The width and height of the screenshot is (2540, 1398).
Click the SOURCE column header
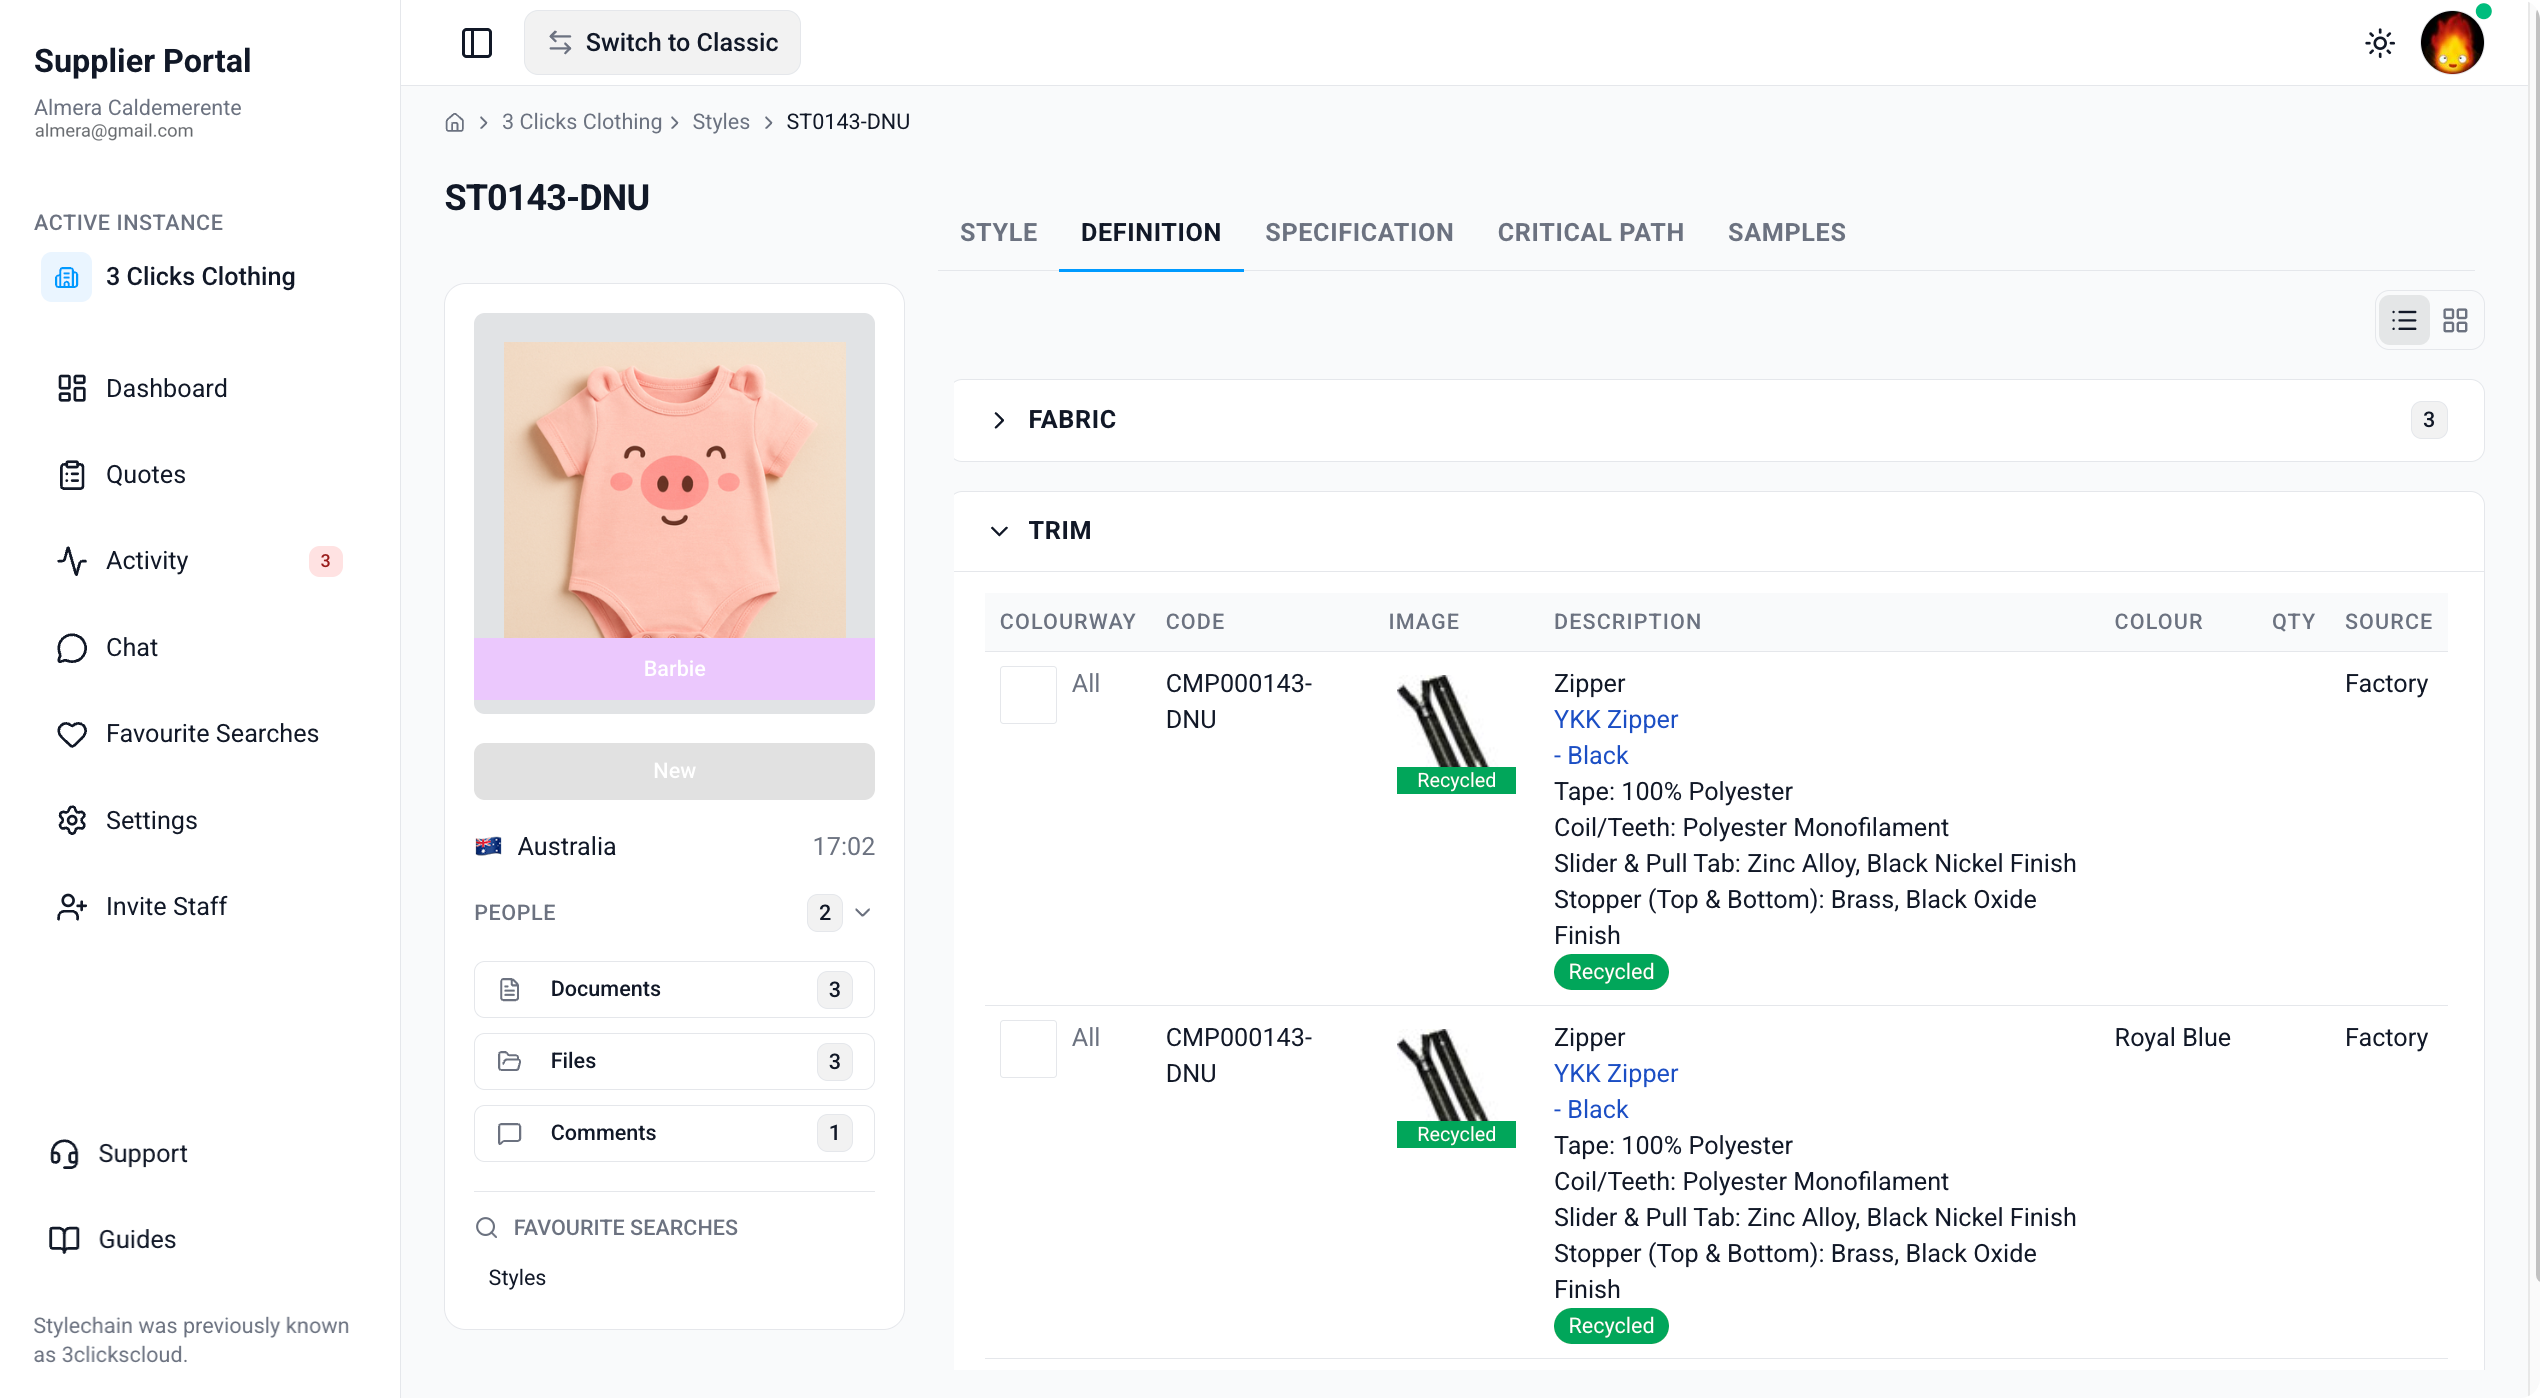pos(2388,622)
